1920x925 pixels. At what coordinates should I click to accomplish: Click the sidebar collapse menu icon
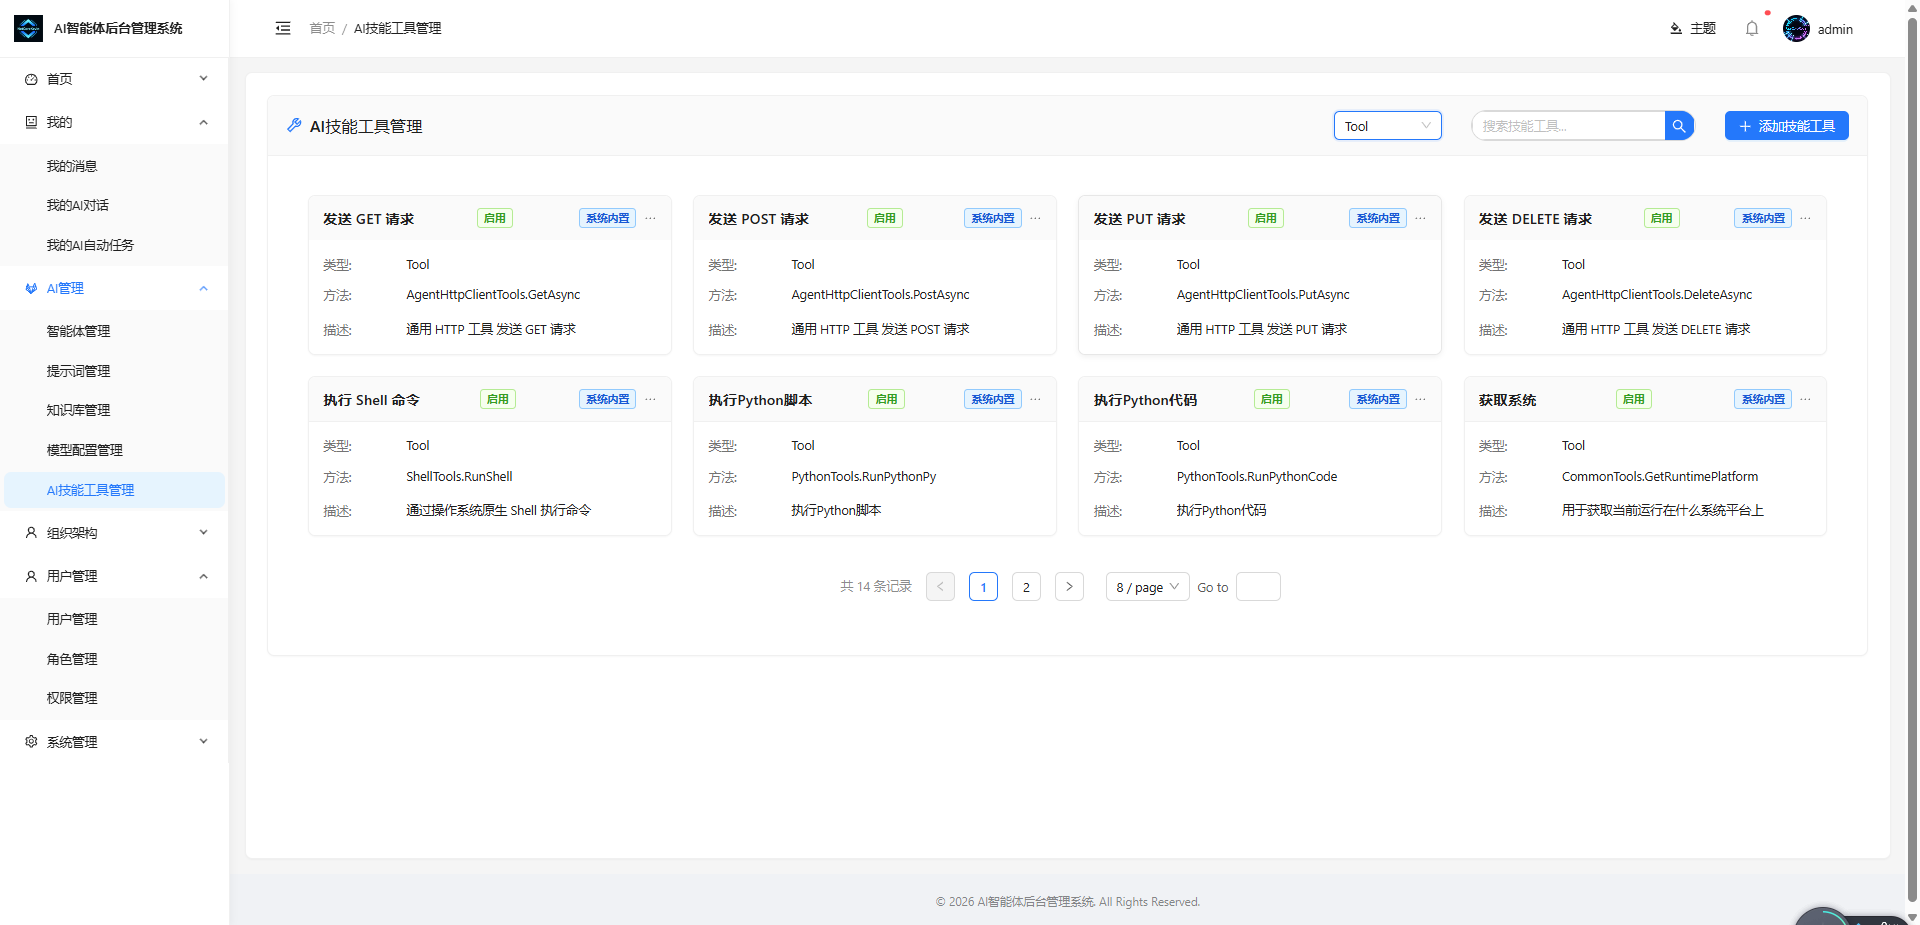click(x=283, y=28)
